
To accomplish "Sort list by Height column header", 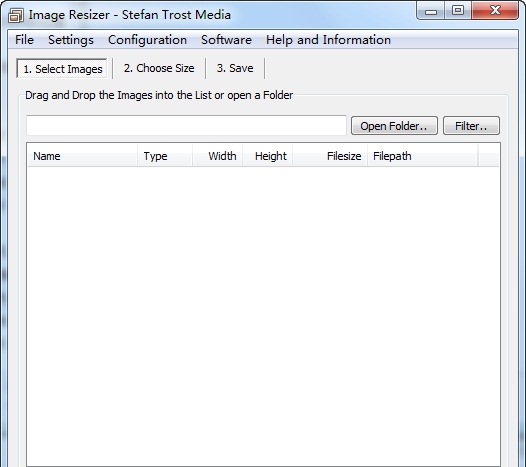I will (x=267, y=156).
